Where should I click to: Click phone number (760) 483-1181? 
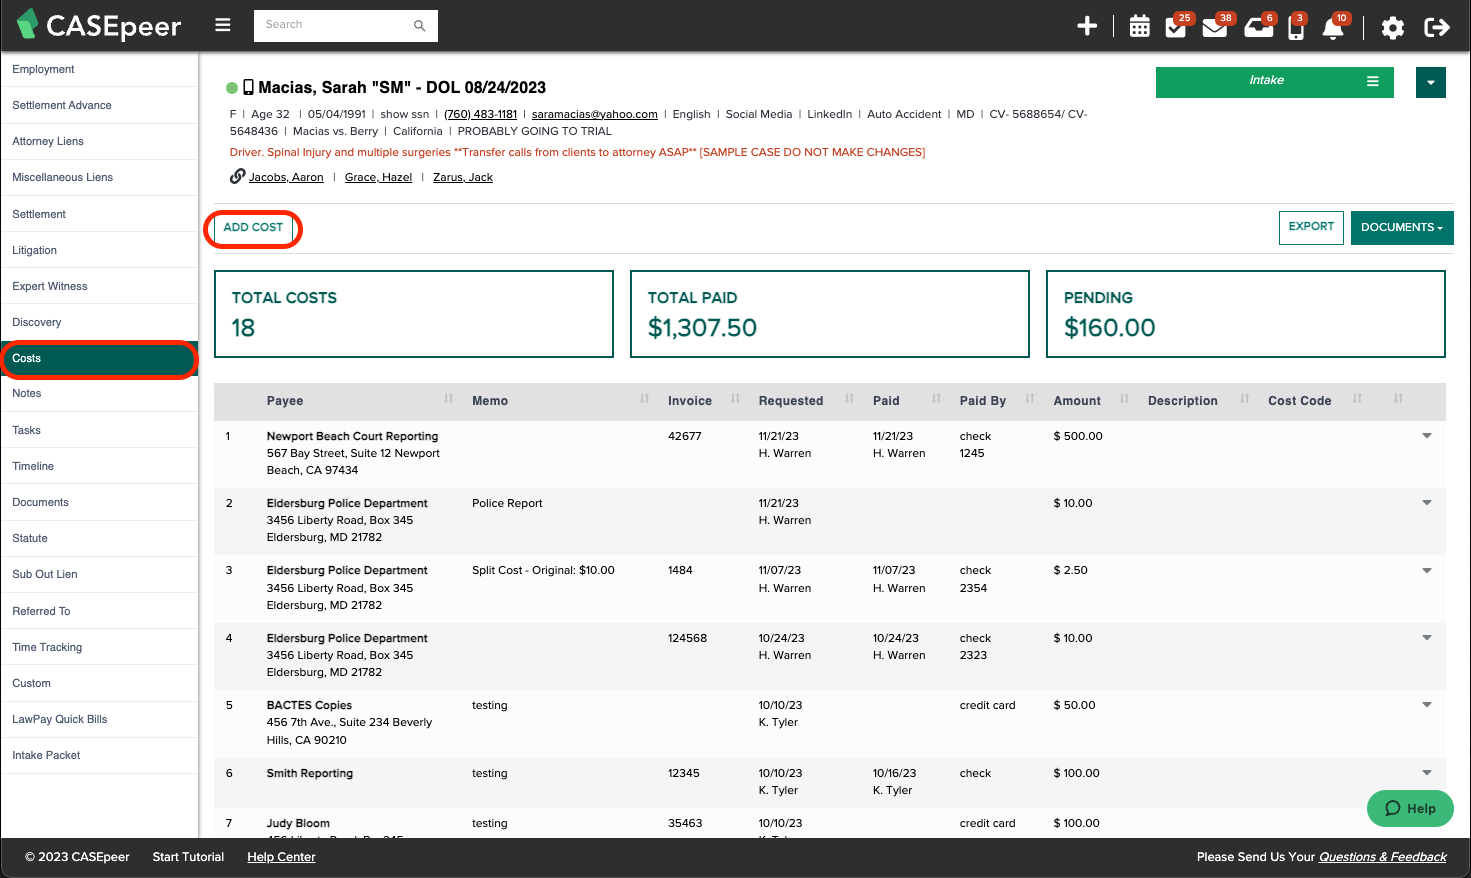(x=480, y=114)
